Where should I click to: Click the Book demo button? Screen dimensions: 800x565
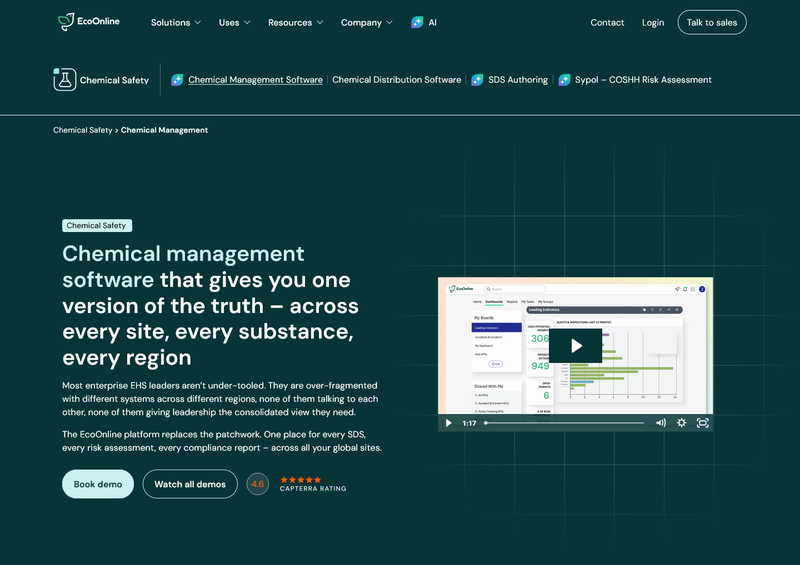coord(98,484)
